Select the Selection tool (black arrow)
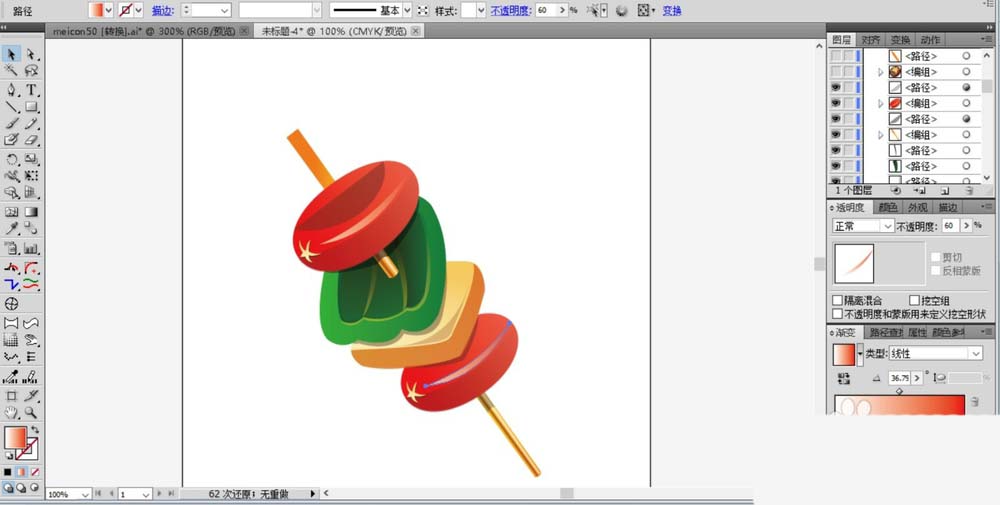Screen dimensions: 1000x505 [x=11, y=54]
